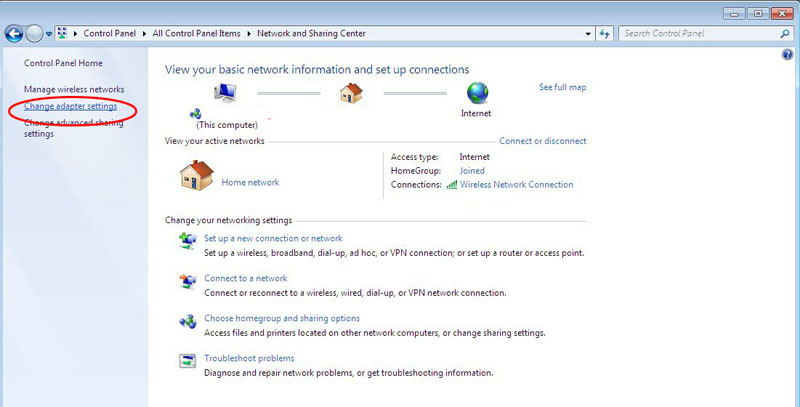Click the Troubleshoot problems icon

[x=187, y=361]
